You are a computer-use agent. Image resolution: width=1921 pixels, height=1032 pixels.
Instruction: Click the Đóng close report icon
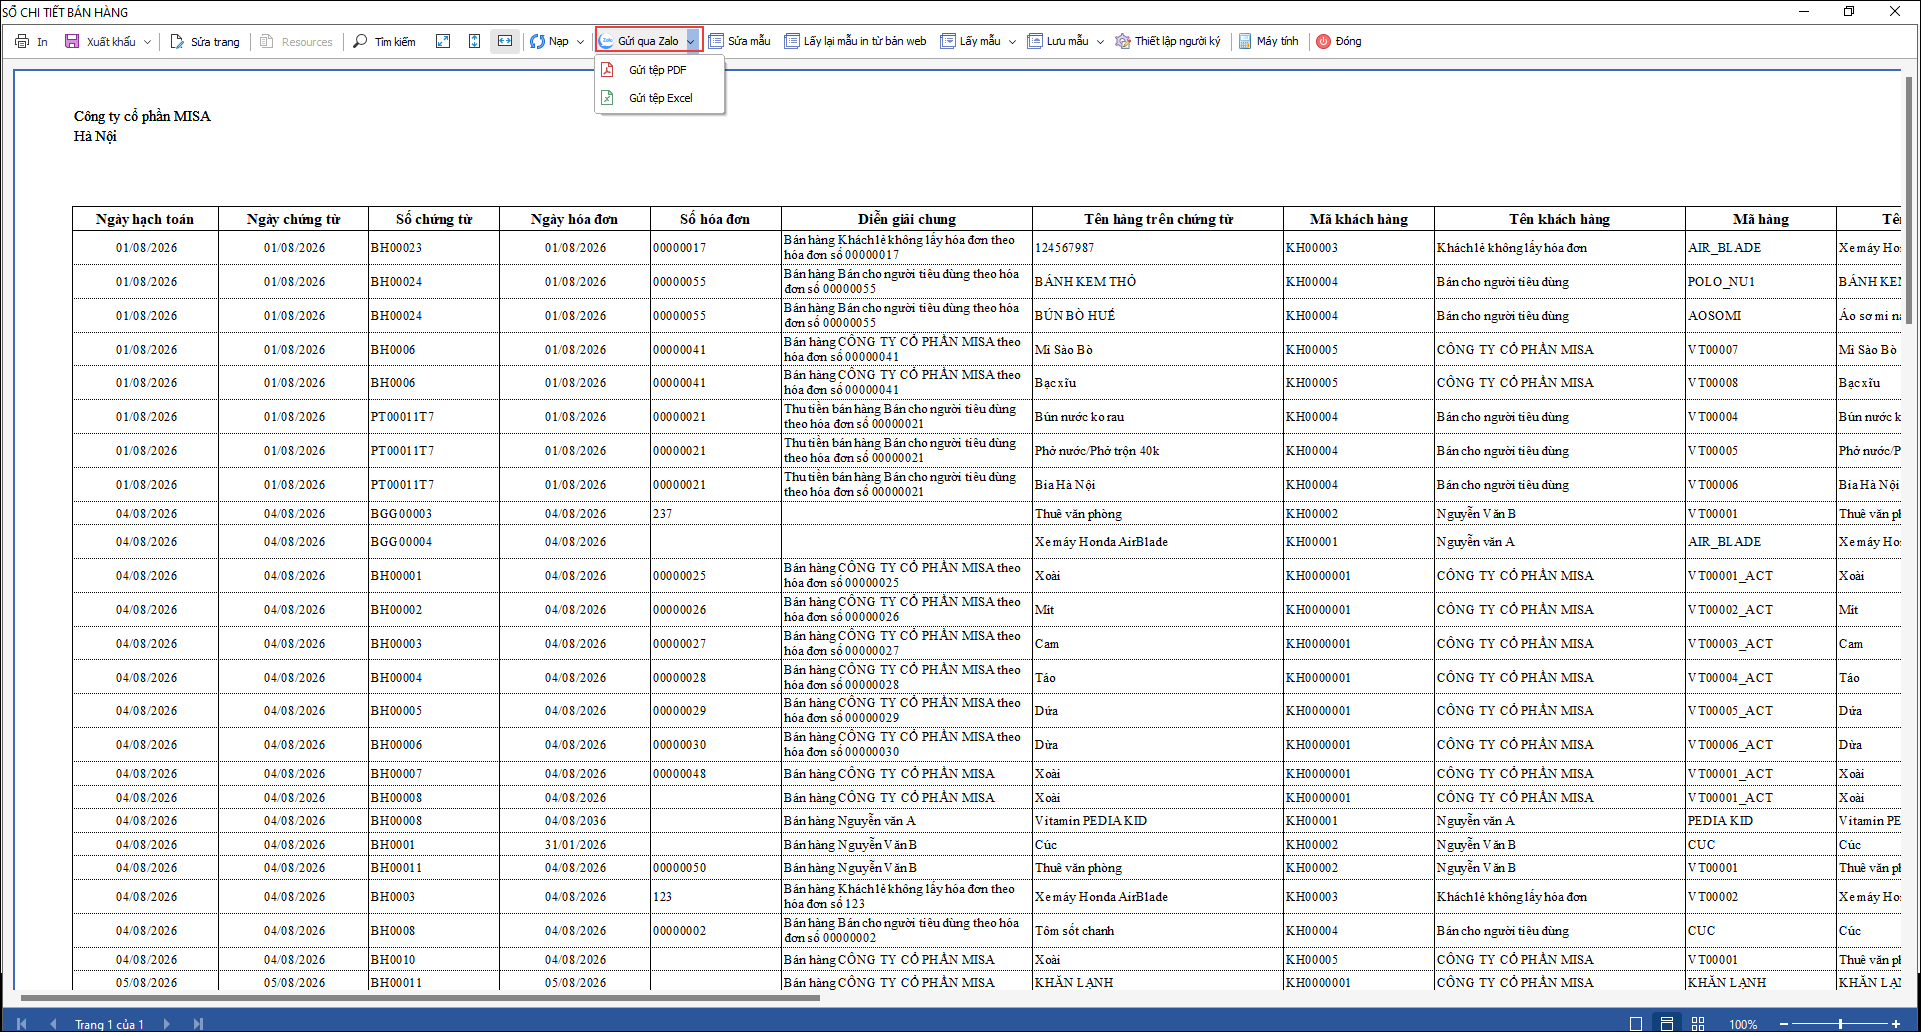[1338, 41]
